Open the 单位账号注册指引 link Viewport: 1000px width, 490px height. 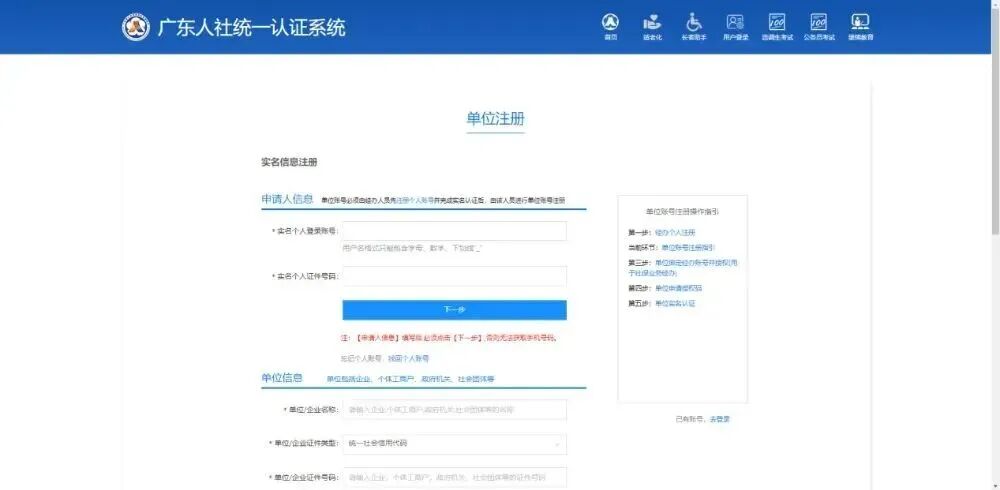click(688, 247)
